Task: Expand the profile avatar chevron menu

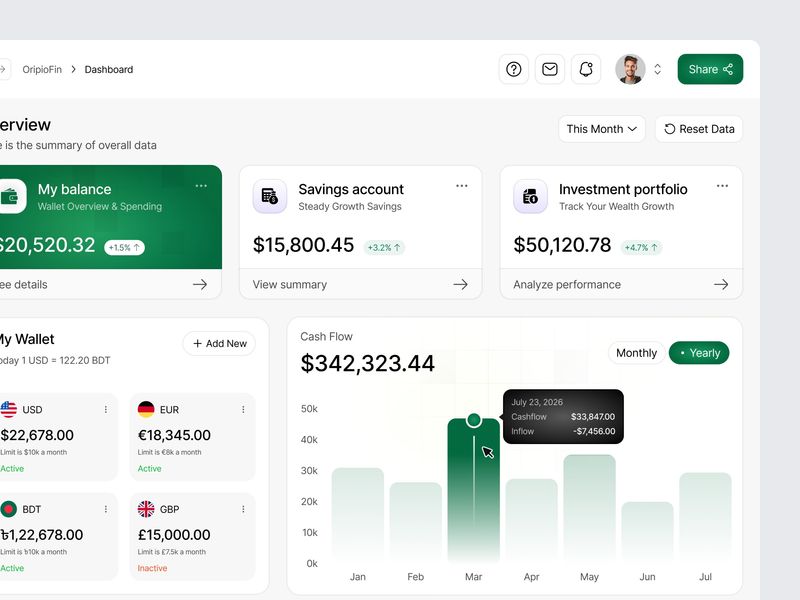Action: pyautogui.click(x=658, y=69)
